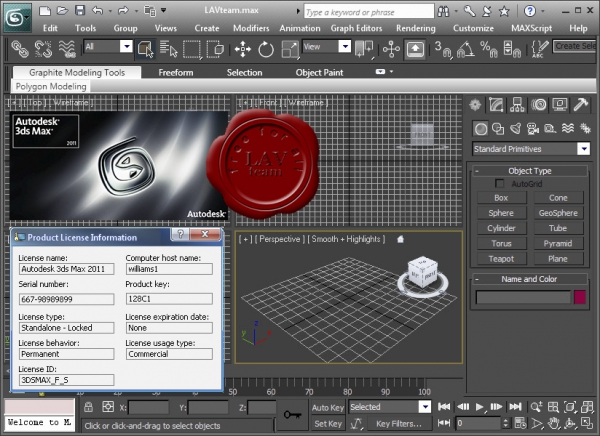Redo the last scene operation

click(123, 11)
